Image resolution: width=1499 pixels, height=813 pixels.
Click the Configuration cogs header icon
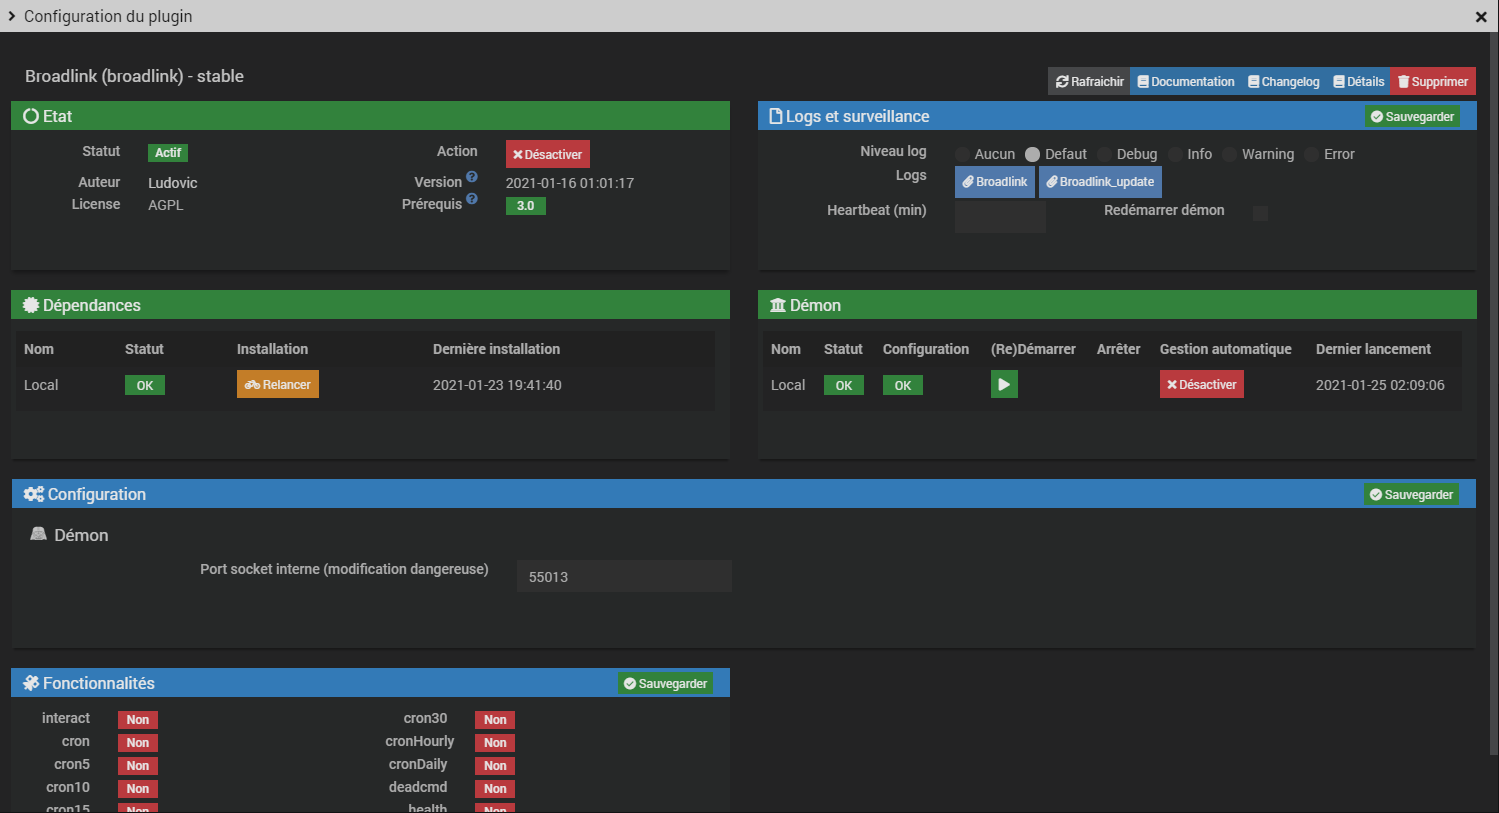34,495
